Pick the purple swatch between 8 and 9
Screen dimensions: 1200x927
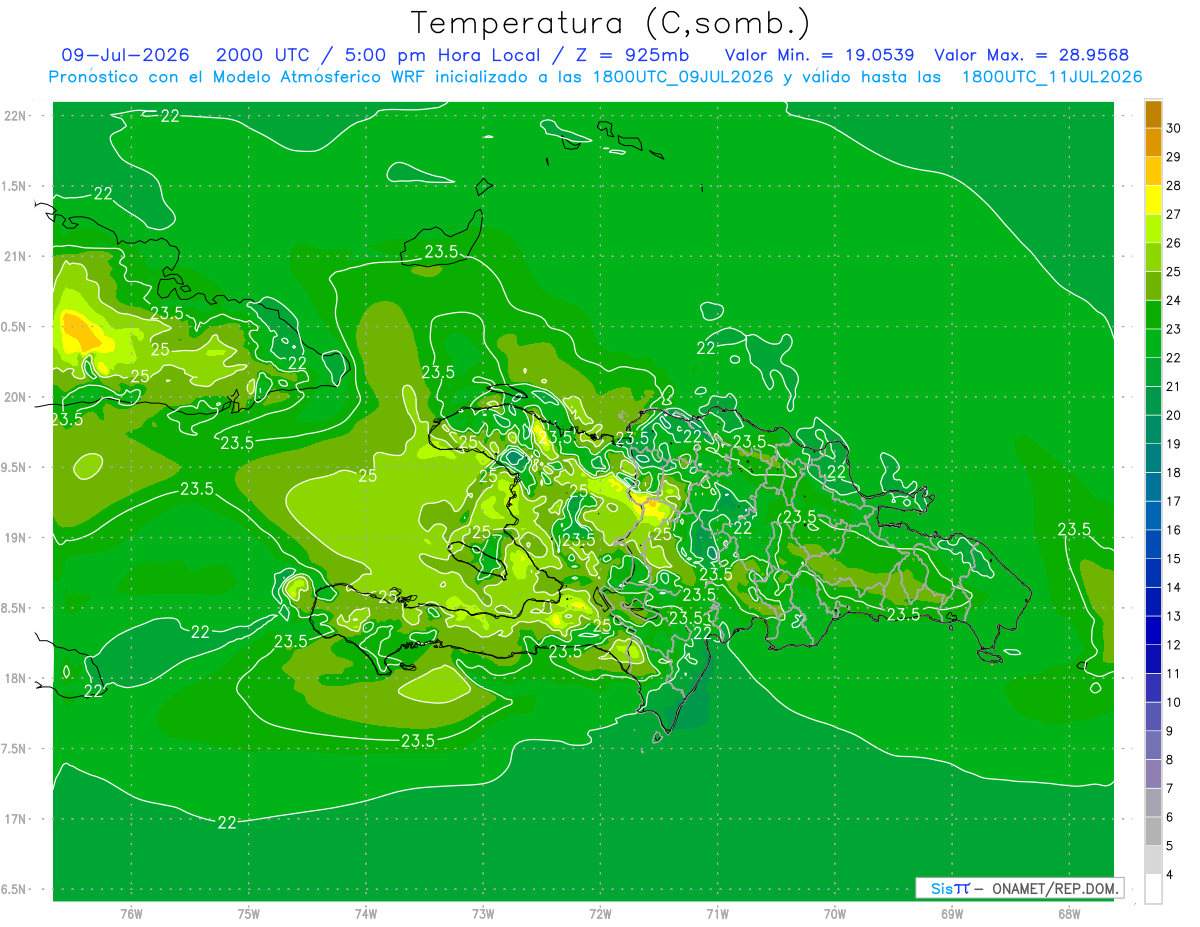coord(1153,745)
